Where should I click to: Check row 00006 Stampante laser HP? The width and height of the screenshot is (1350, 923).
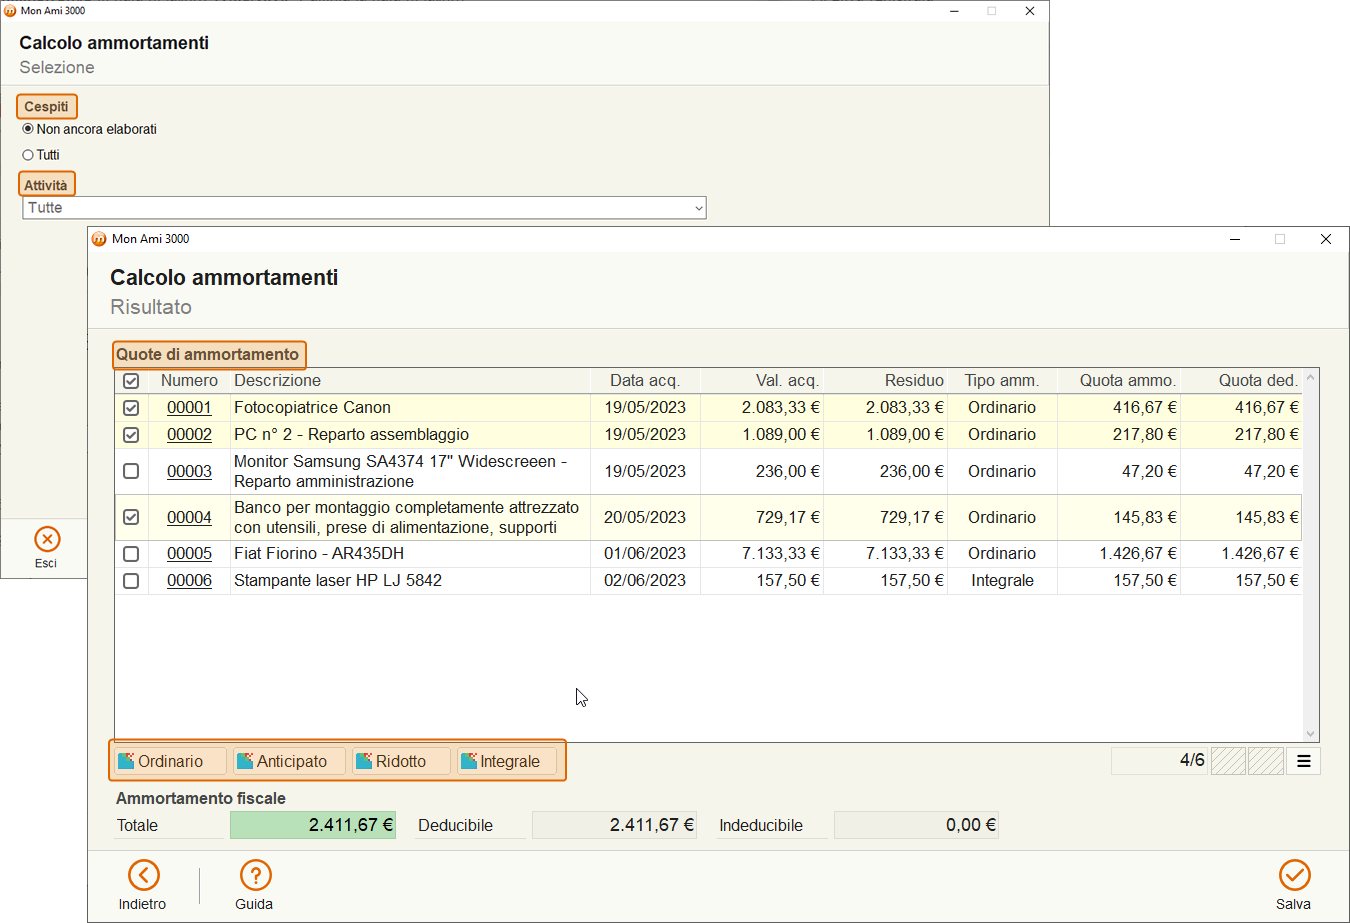click(131, 581)
